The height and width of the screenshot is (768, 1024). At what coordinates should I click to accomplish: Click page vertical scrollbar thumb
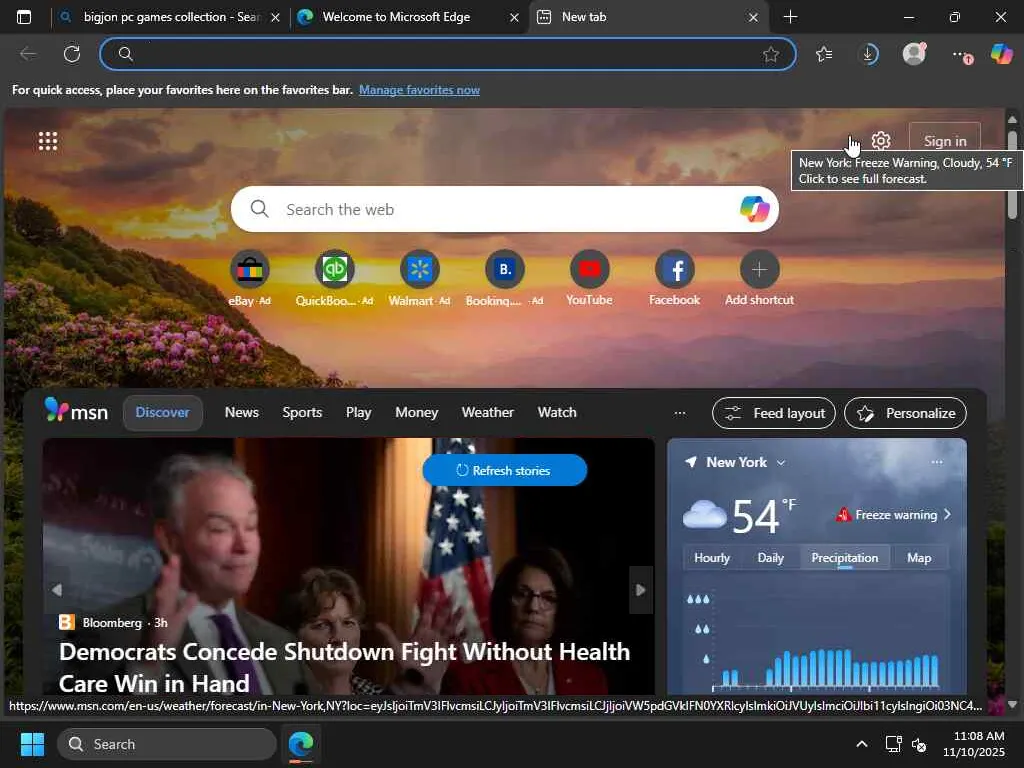pos(1012,174)
